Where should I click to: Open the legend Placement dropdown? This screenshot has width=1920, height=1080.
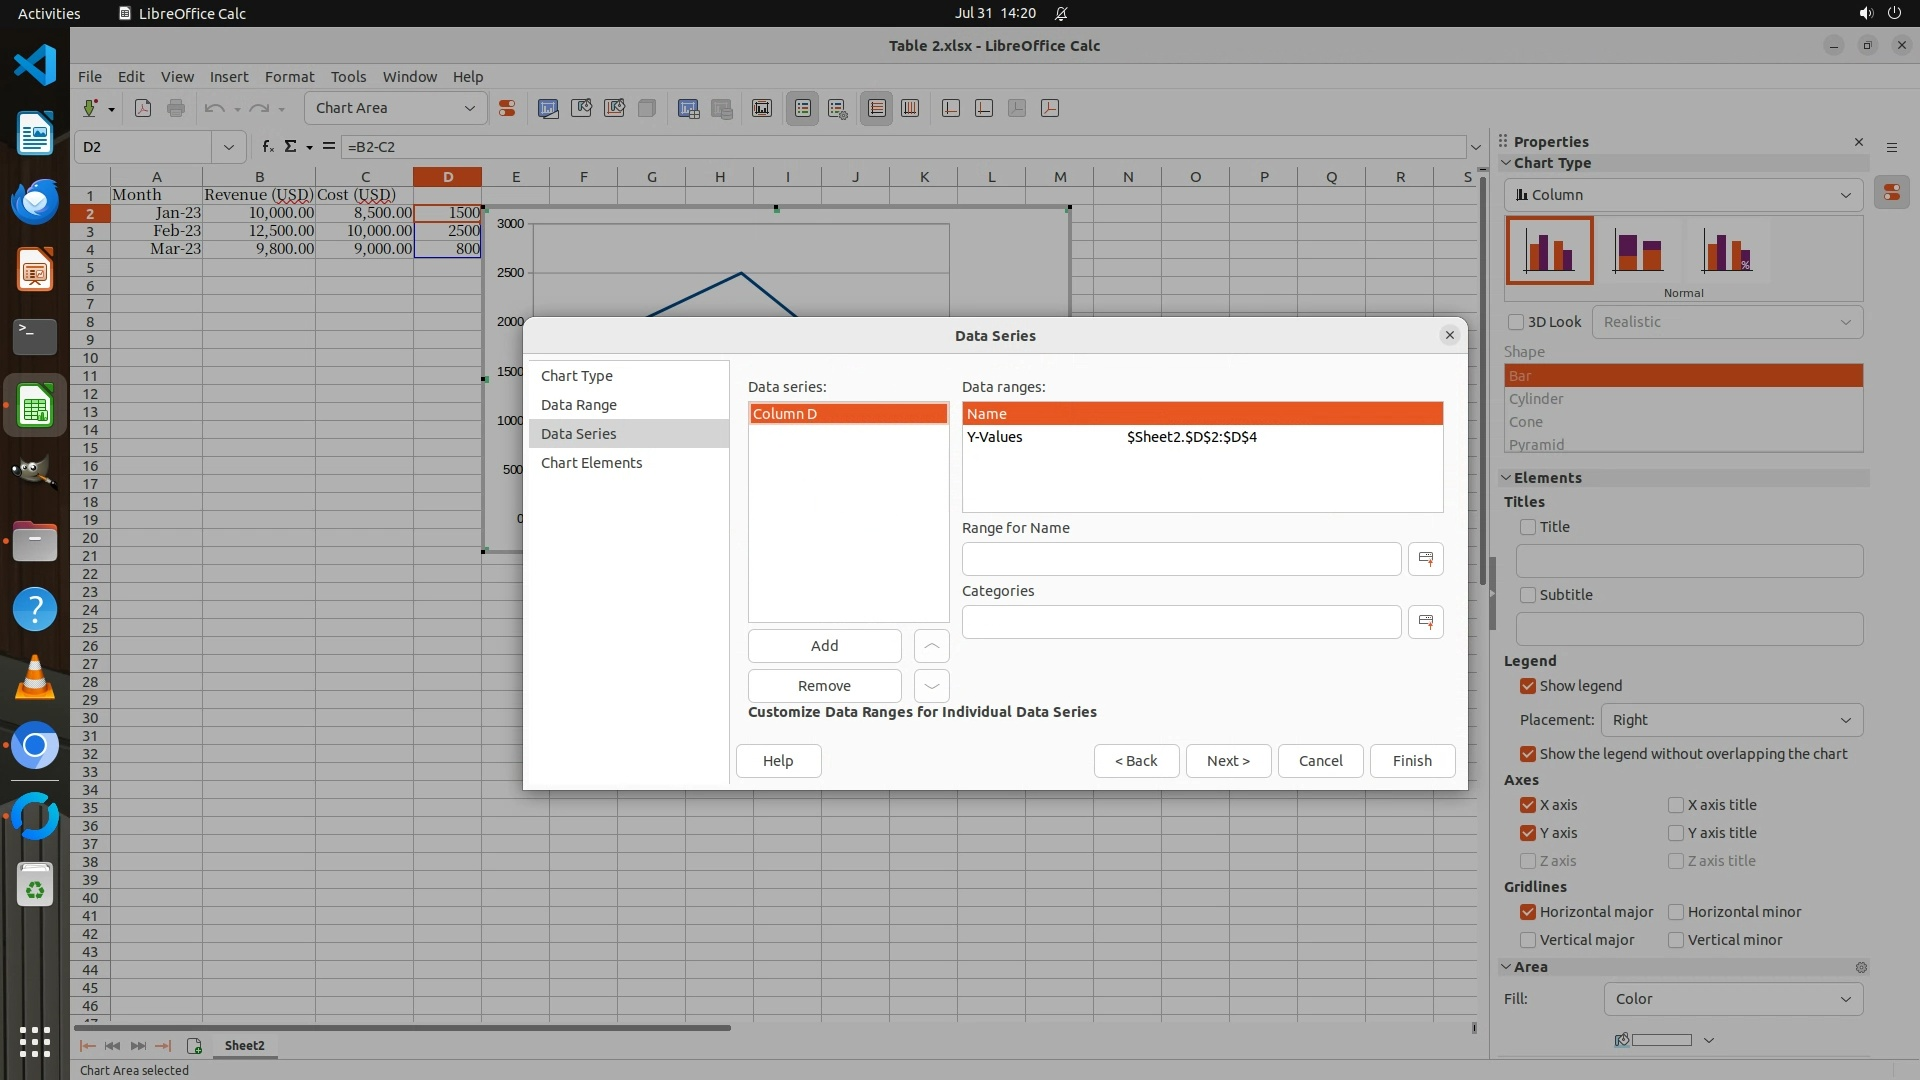click(1731, 720)
